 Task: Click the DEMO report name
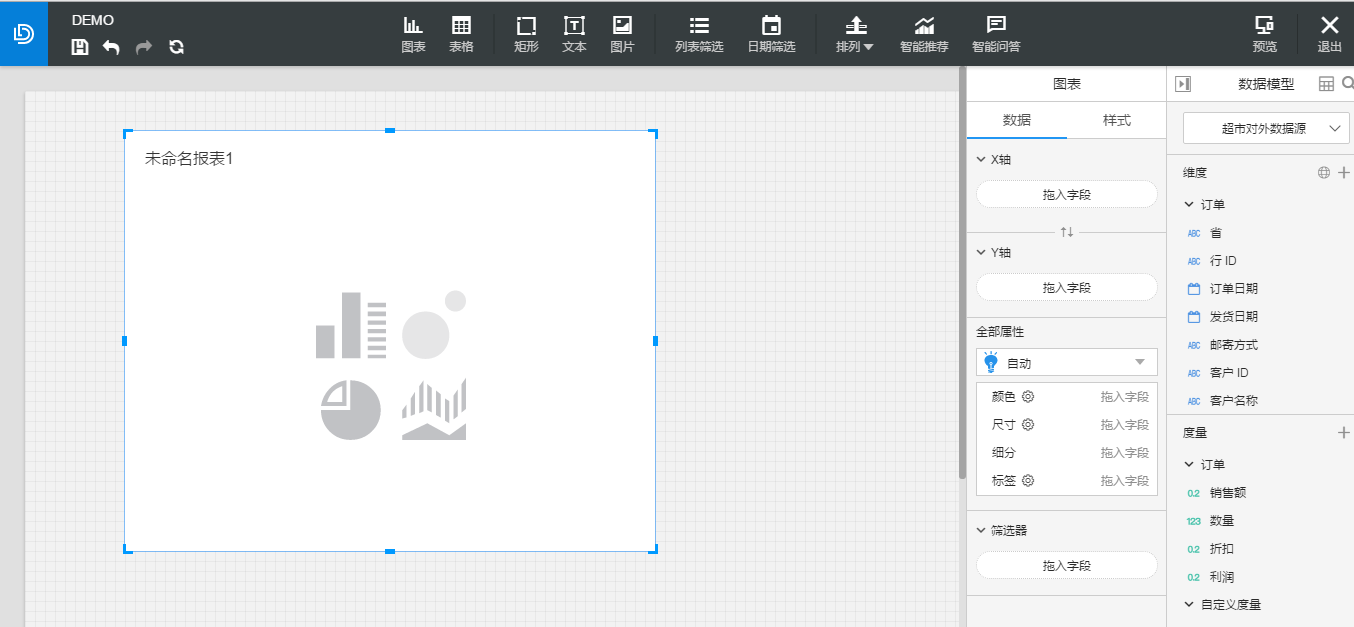point(93,20)
